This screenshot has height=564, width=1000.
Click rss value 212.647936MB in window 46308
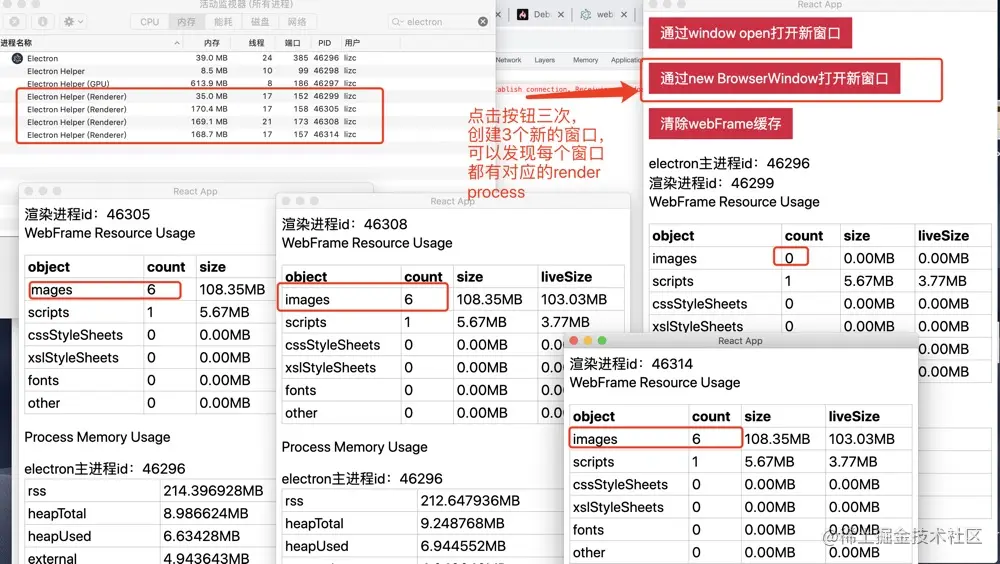(470, 501)
